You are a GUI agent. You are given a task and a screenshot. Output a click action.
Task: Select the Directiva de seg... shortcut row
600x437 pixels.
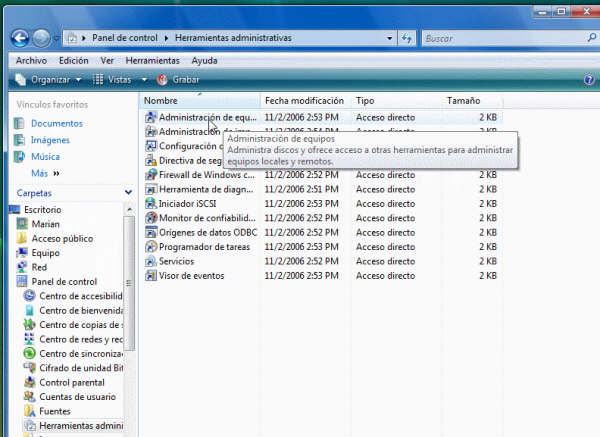184,160
